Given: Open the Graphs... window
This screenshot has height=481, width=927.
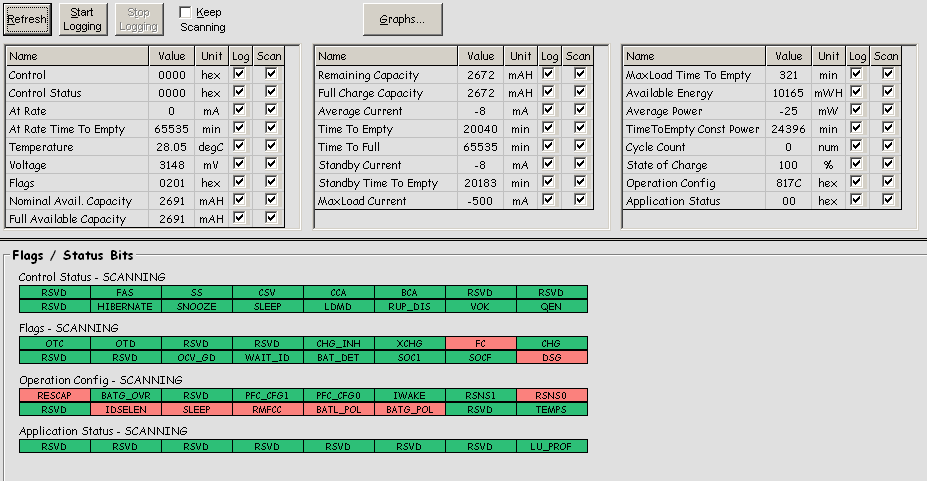Looking at the screenshot, I should tap(403, 20).
